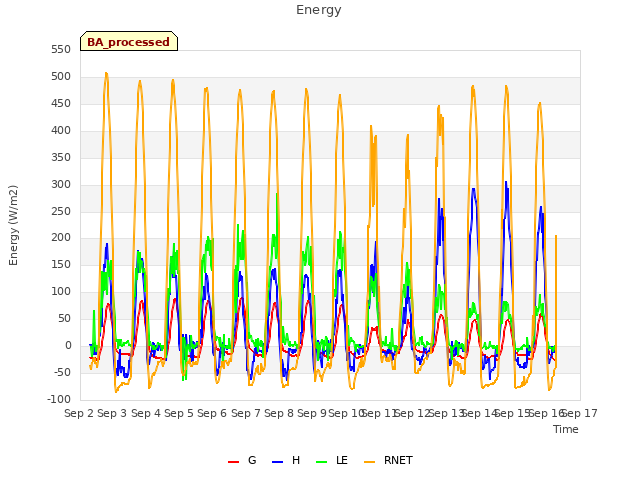The height and width of the screenshot is (480, 640).
Task: Click the blue H legend swatch
Action: (x=277, y=462)
